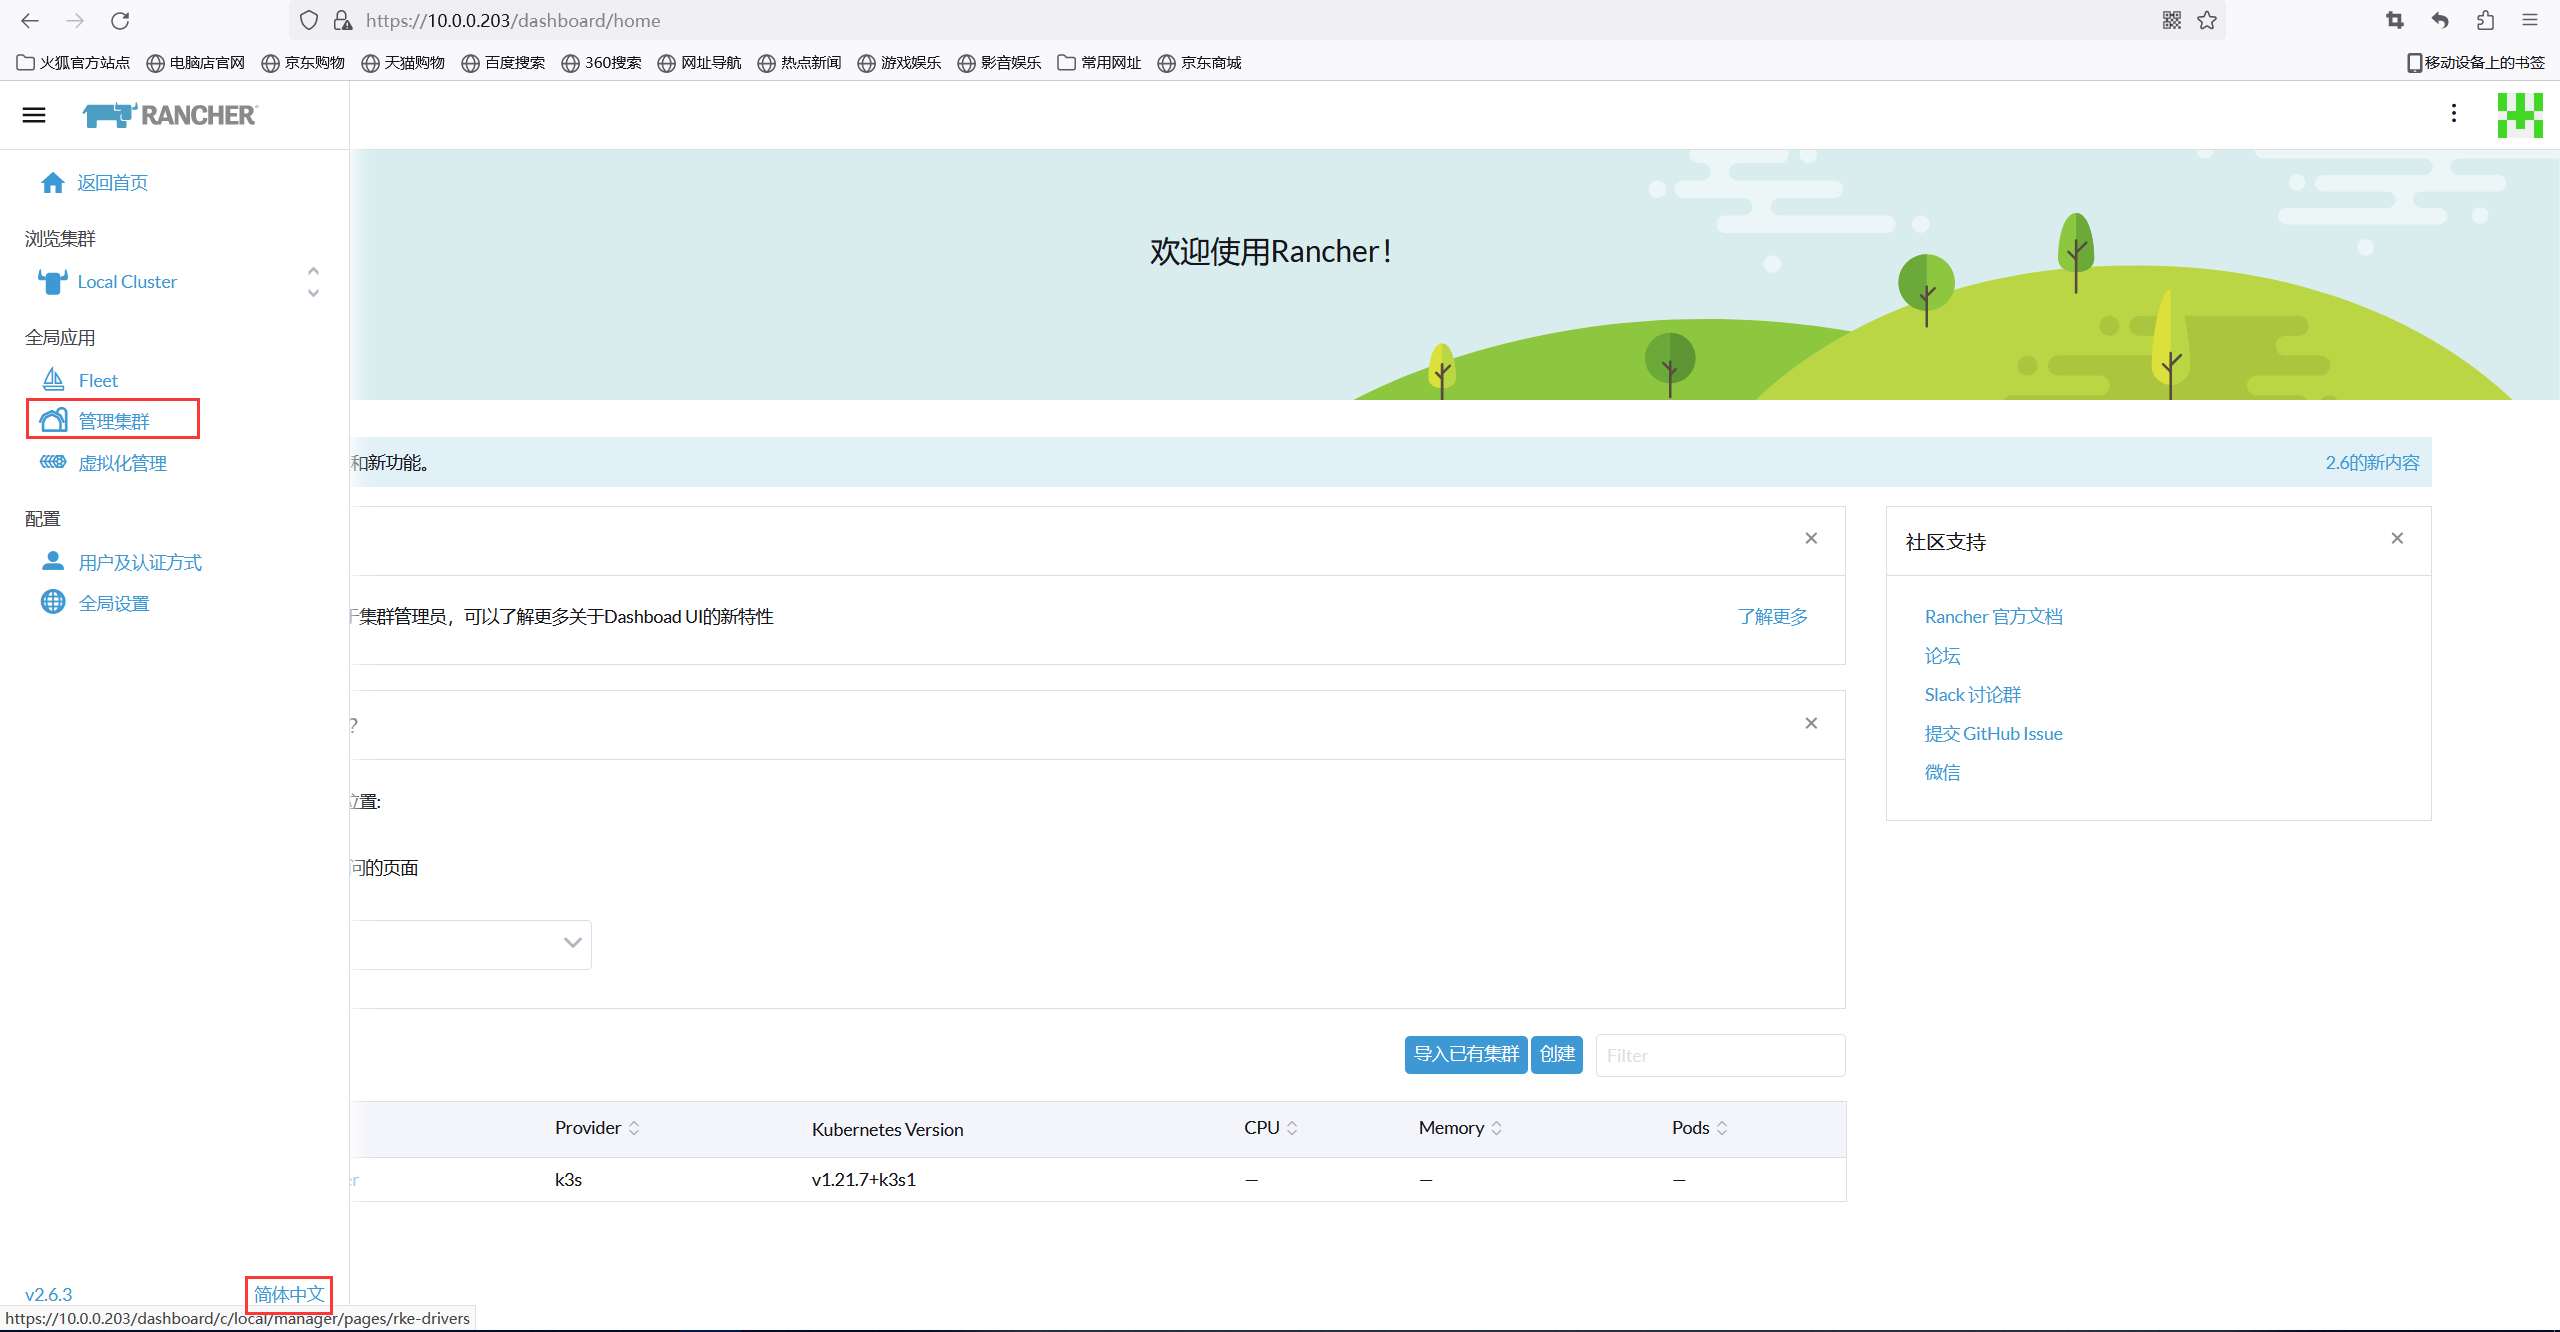Image resolution: width=2560 pixels, height=1332 pixels.
Task: Reload the current browser page
Action: click(x=120, y=20)
